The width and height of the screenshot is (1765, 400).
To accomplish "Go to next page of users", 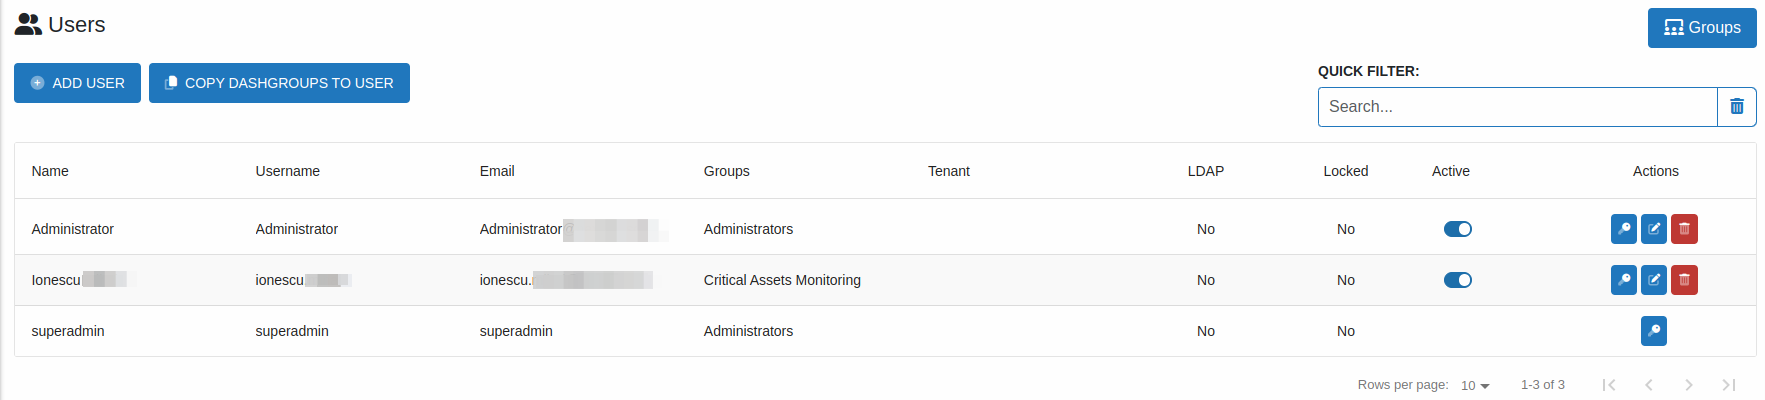I will (x=1689, y=385).
